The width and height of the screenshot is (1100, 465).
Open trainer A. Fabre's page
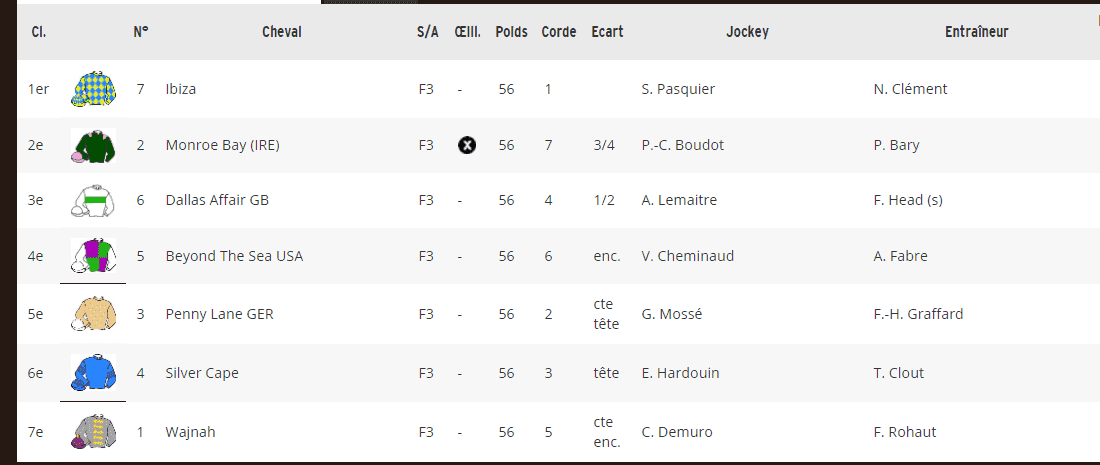coord(900,256)
